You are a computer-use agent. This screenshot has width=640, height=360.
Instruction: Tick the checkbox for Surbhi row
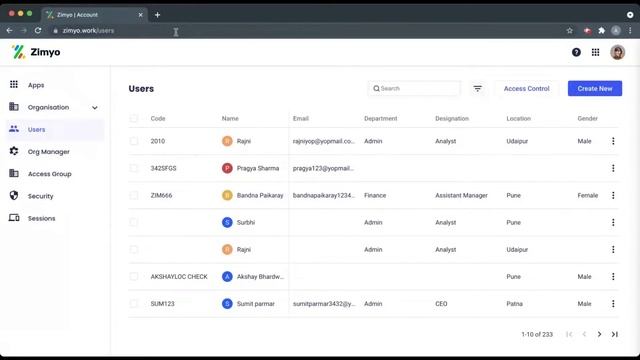[134, 222]
